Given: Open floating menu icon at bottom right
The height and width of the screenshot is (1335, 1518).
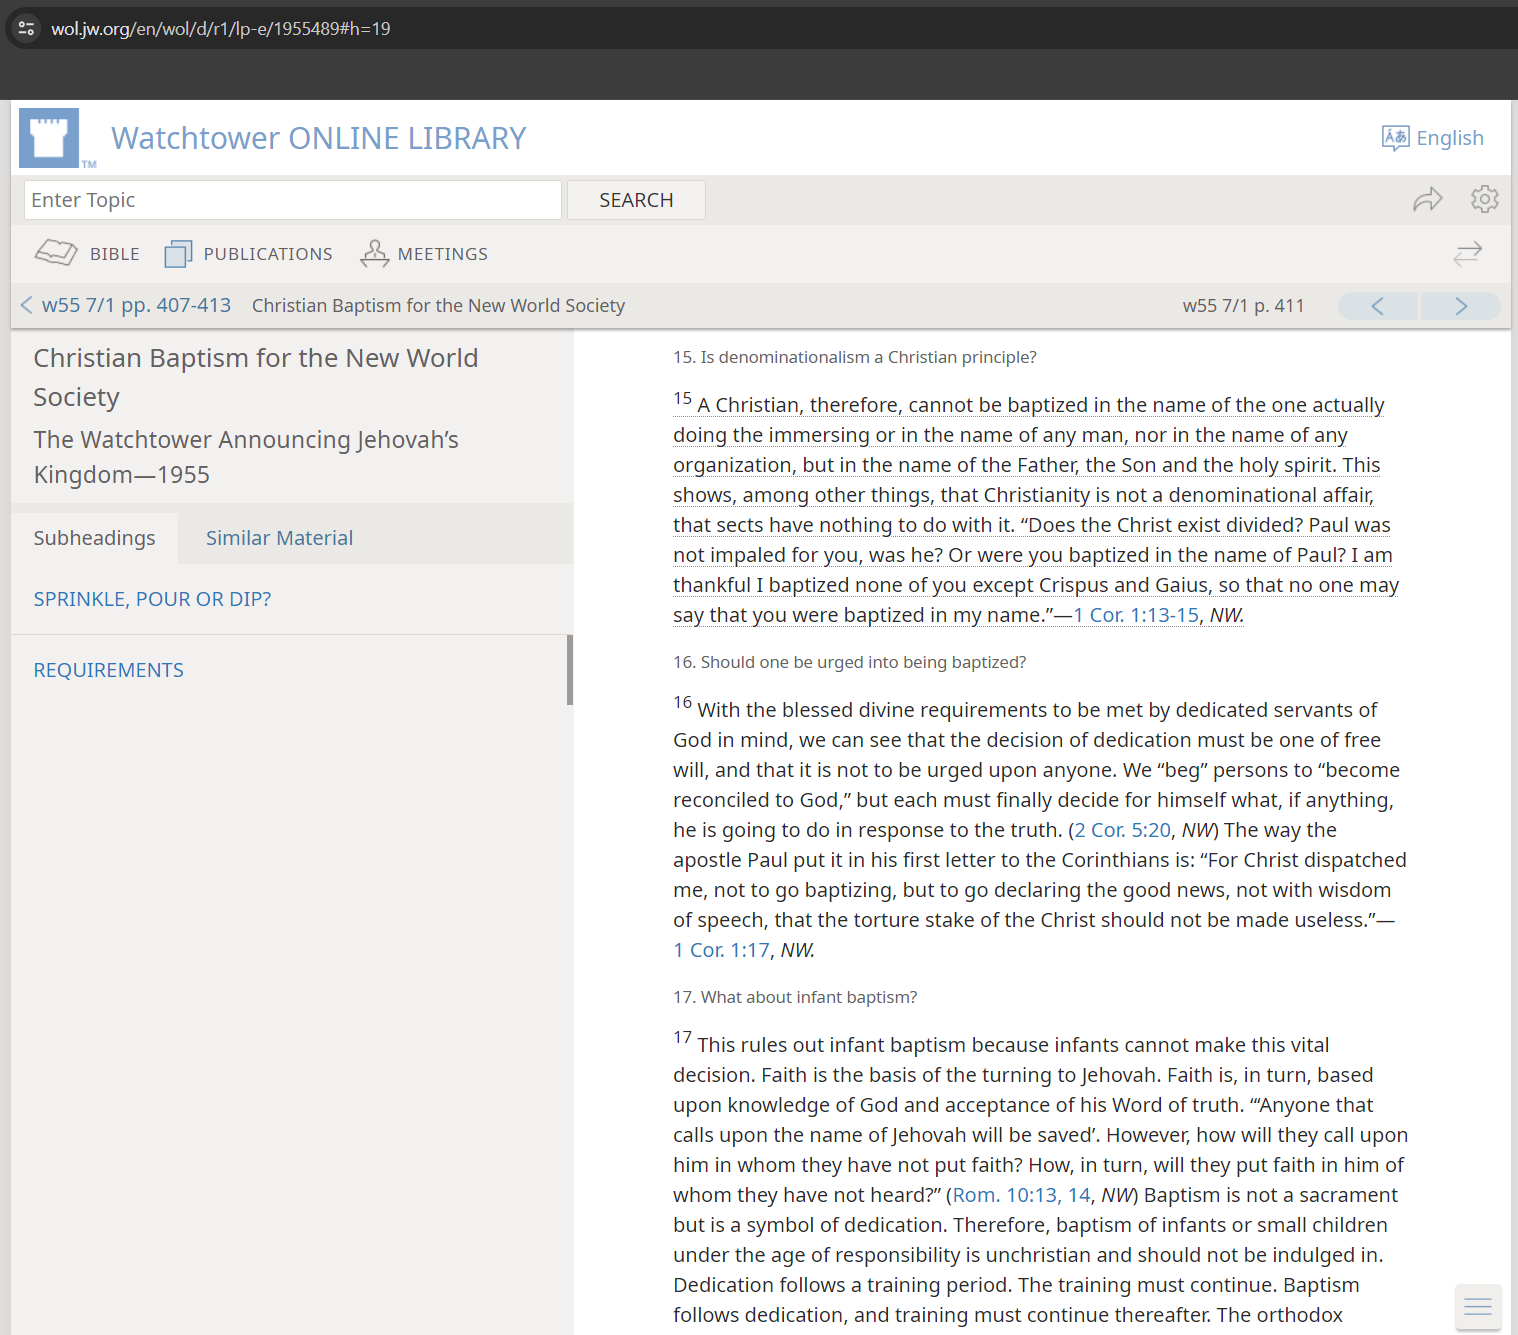Looking at the screenshot, I should [x=1477, y=1307].
